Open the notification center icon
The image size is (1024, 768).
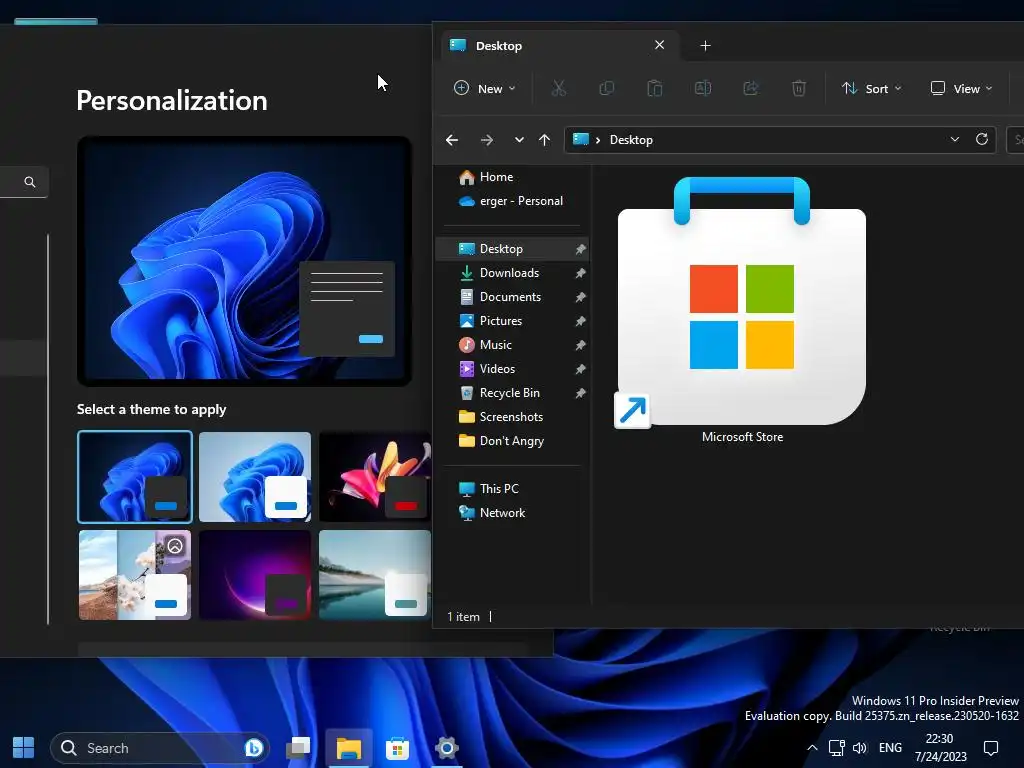click(x=991, y=748)
